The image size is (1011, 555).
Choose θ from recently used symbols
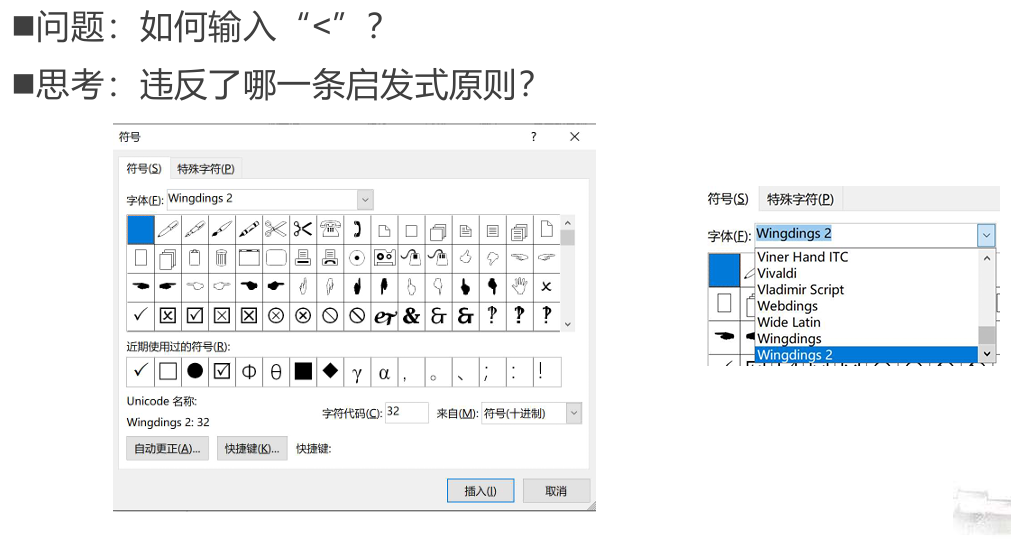click(x=276, y=371)
